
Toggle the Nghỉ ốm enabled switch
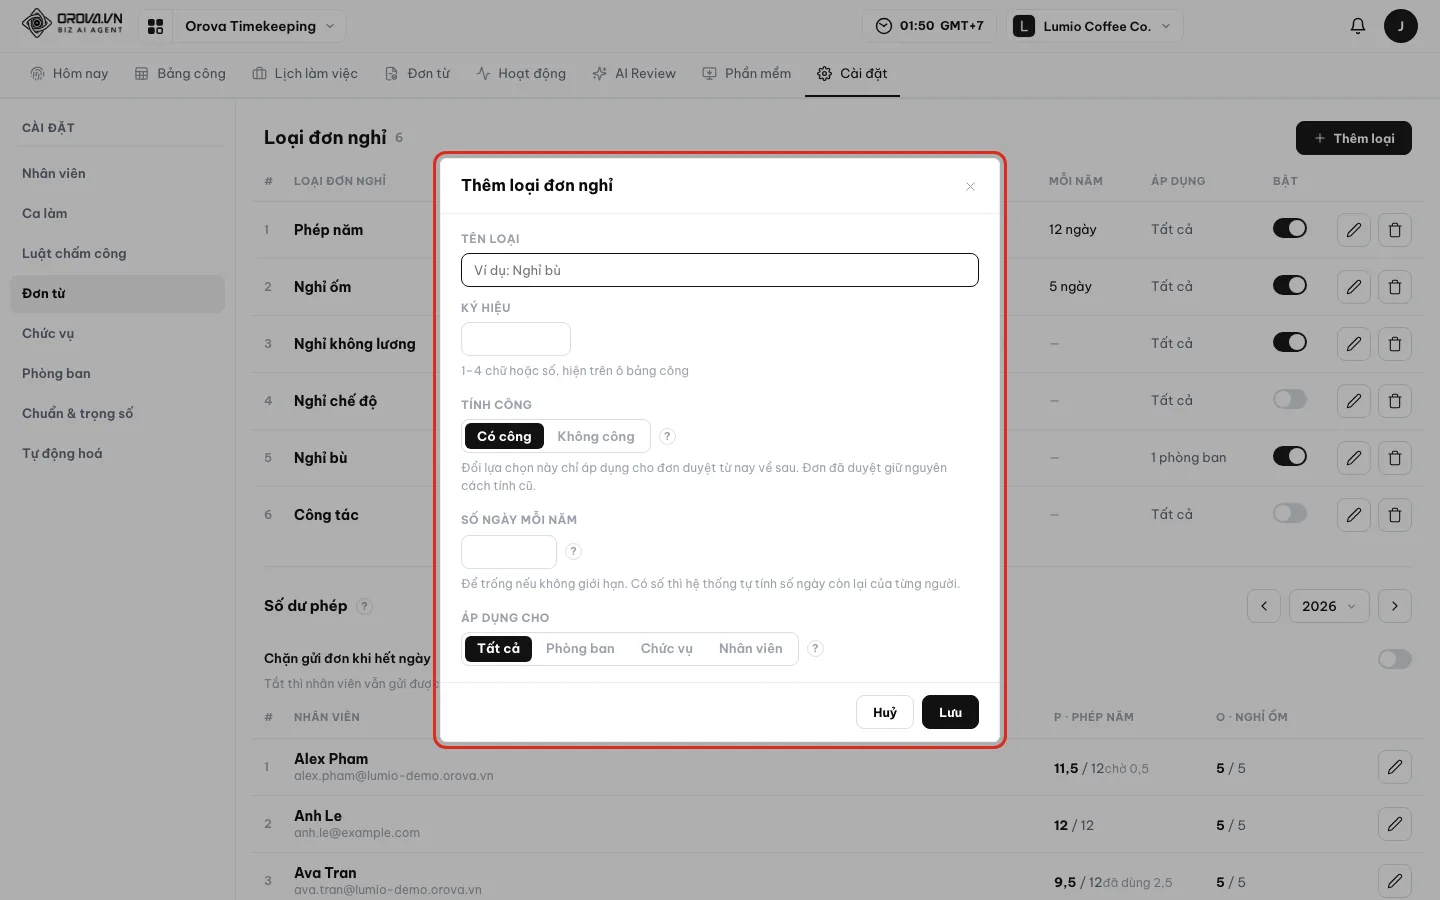1289,286
